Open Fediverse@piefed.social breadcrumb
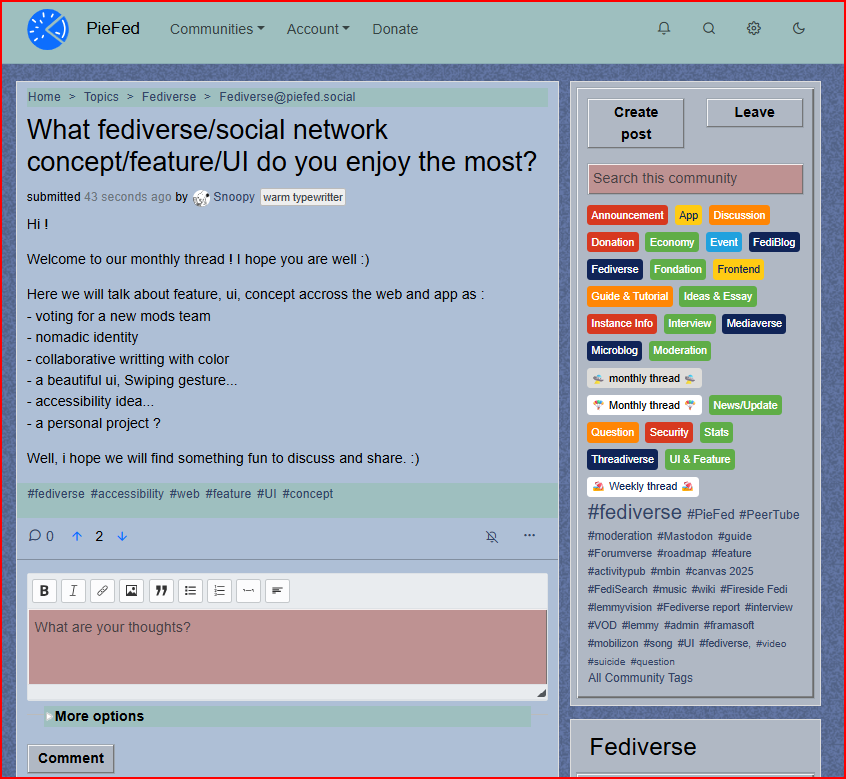846x779 pixels. click(x=287, y=97)
